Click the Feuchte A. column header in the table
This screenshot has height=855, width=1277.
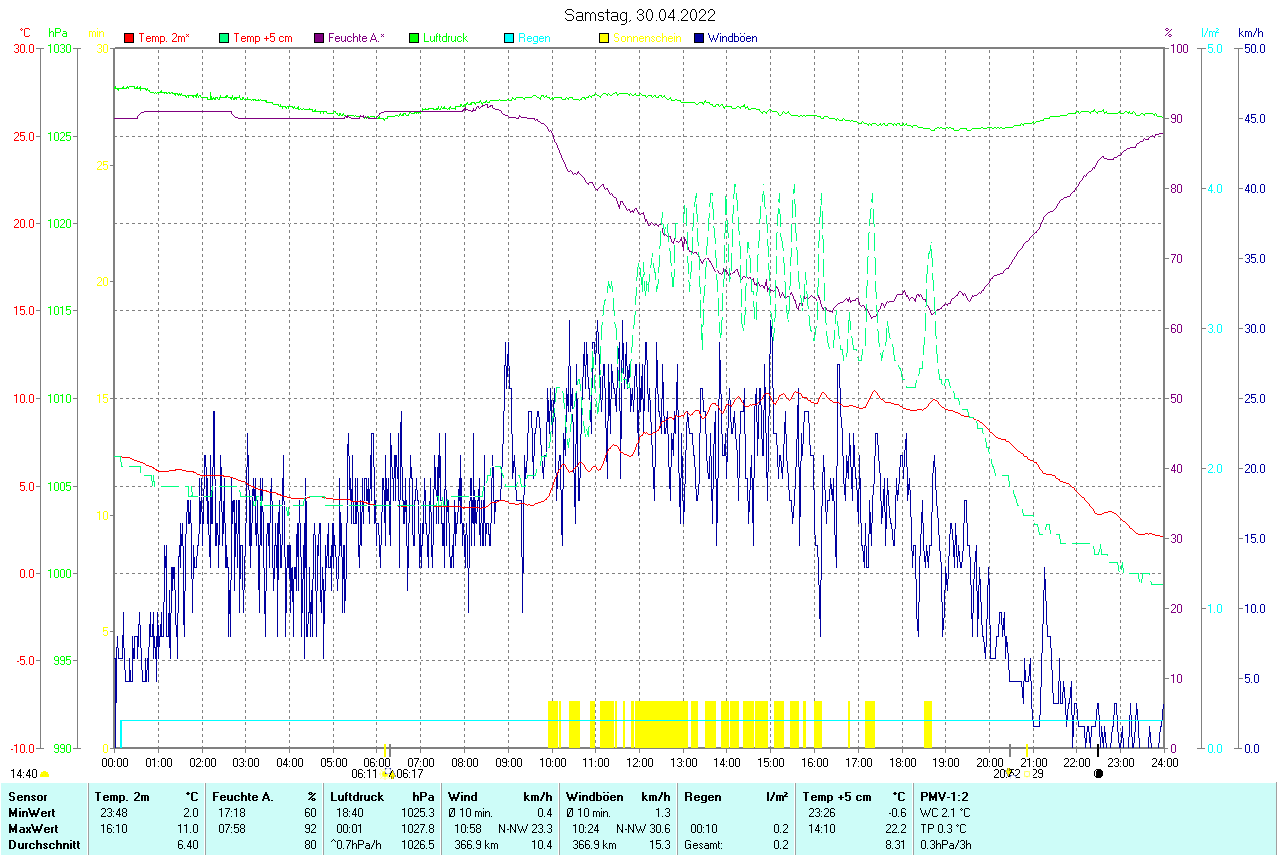241,797
